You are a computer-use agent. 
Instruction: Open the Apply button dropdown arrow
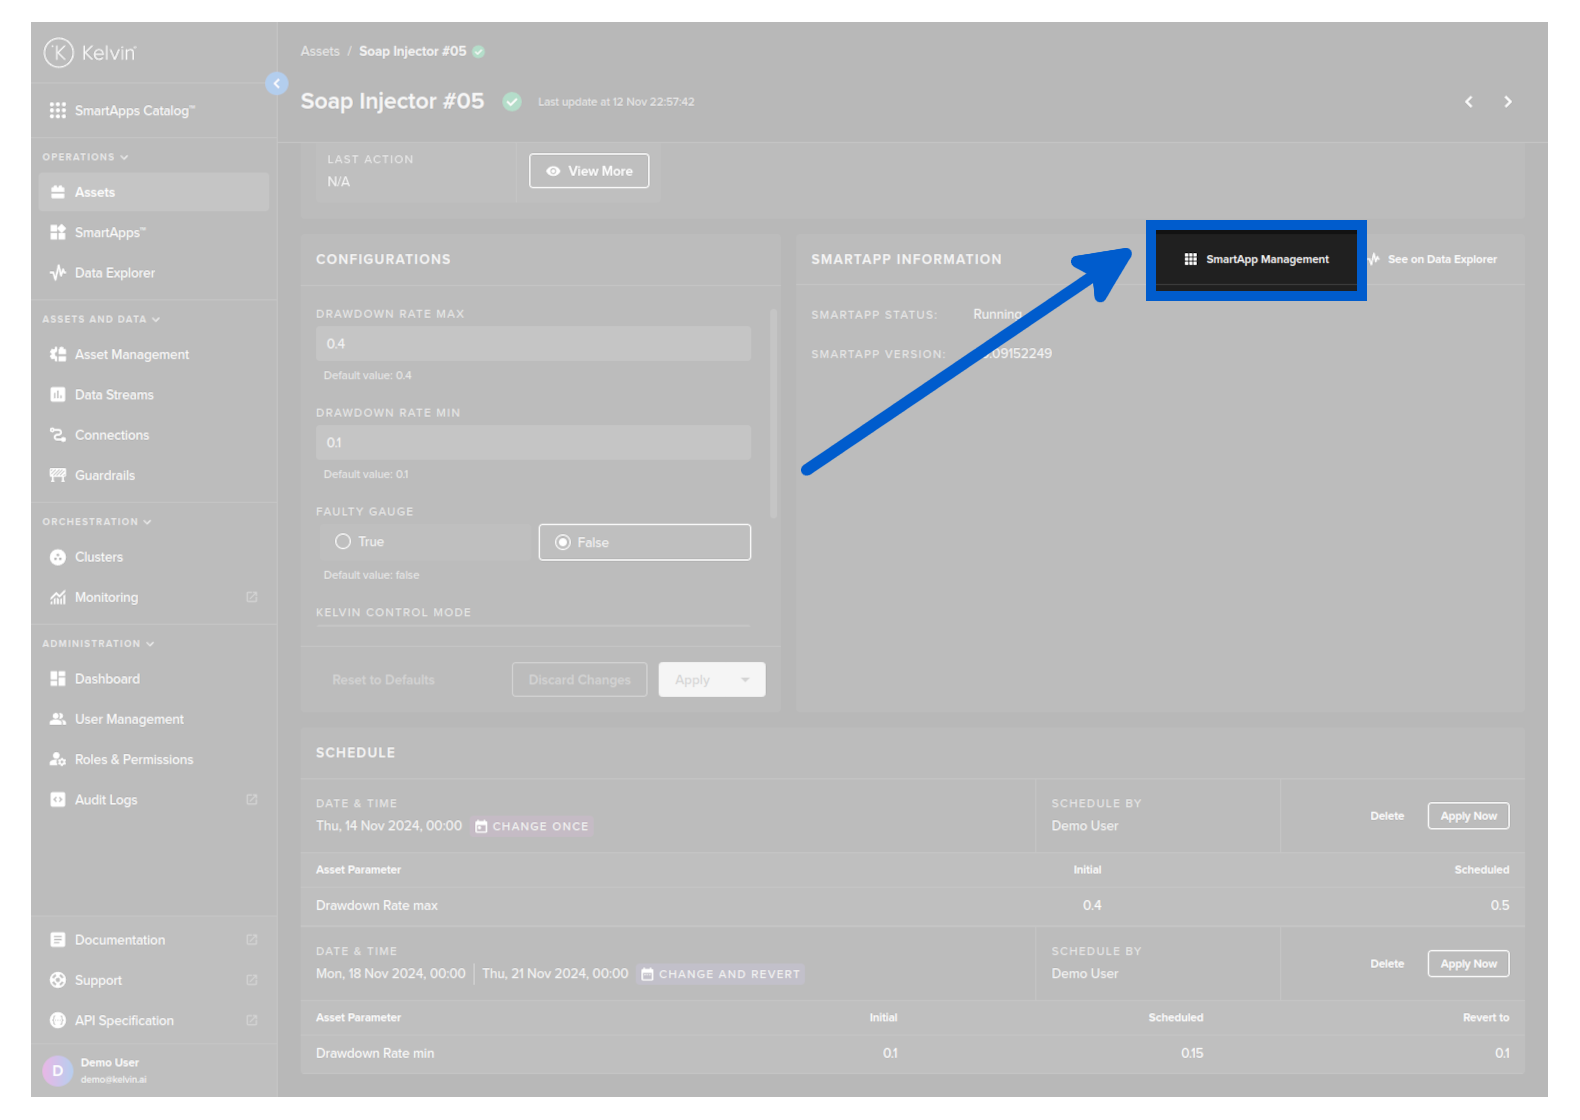[x=745, y=680]
